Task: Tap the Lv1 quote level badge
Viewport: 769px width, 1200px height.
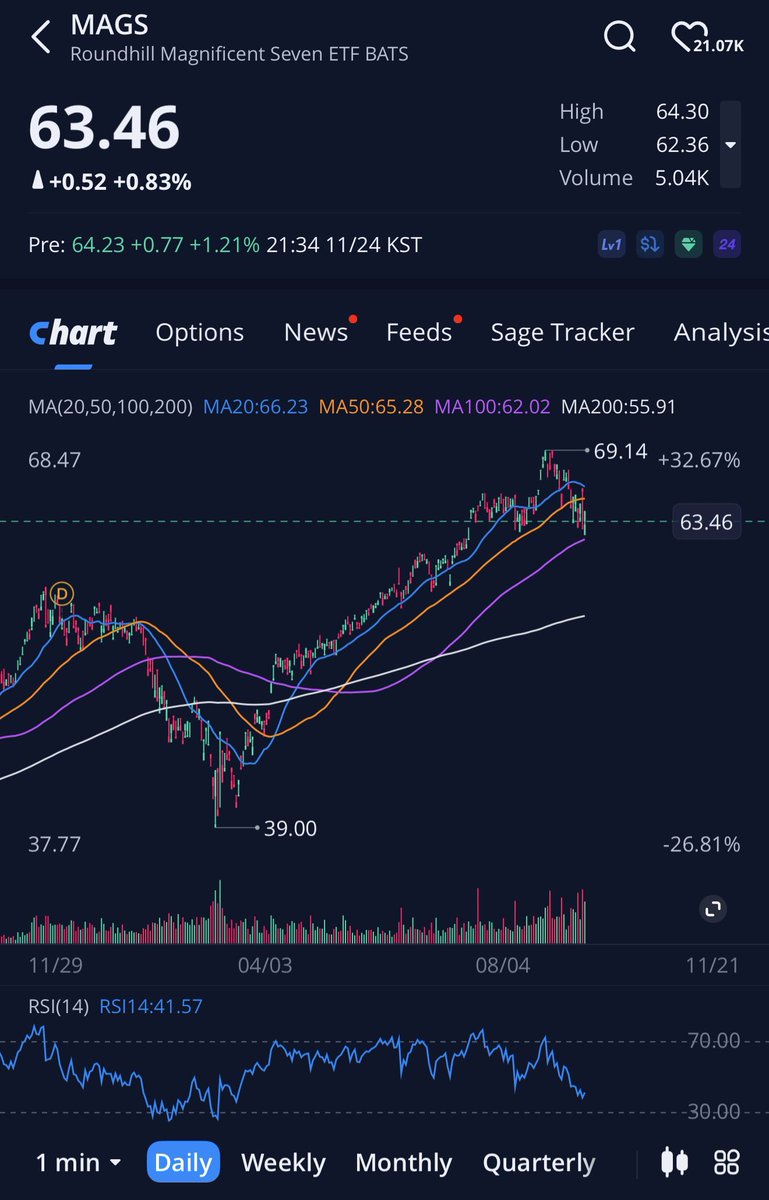Action: point(611,245)
